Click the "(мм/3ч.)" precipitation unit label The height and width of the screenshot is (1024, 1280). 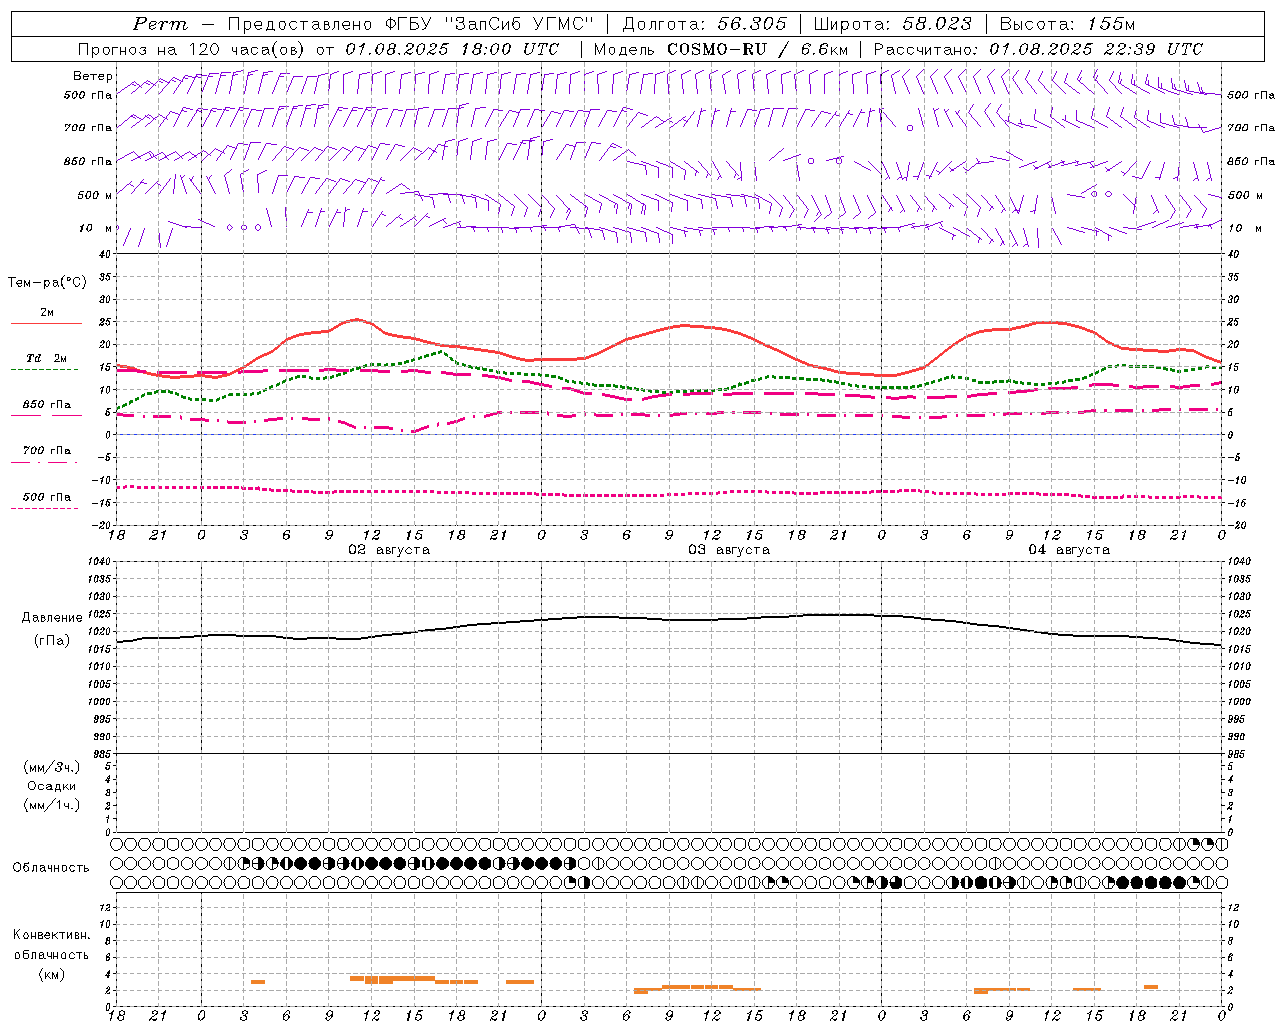(x=51, y=767)
